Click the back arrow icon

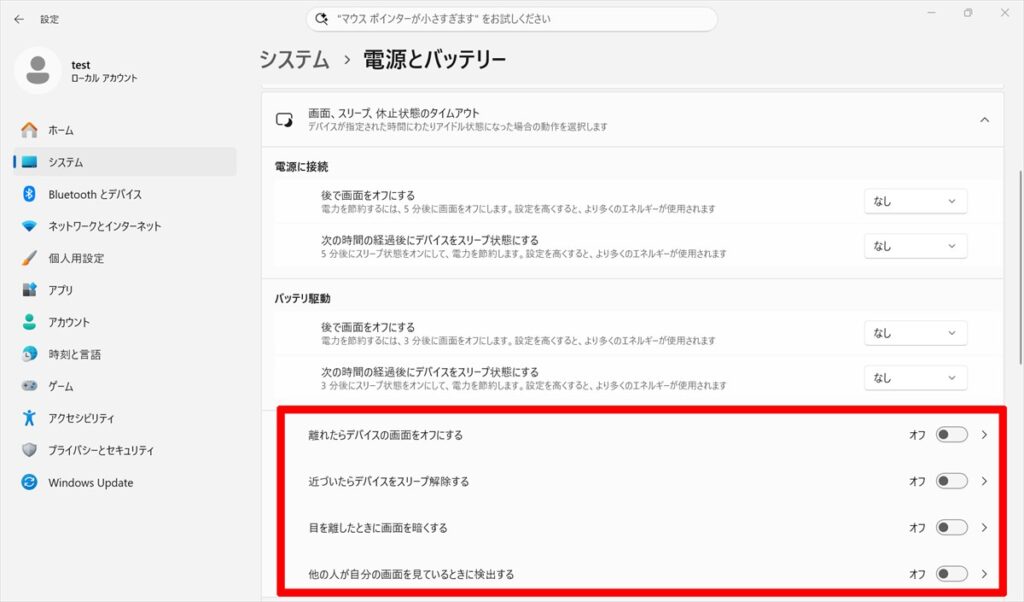point(19,19)
